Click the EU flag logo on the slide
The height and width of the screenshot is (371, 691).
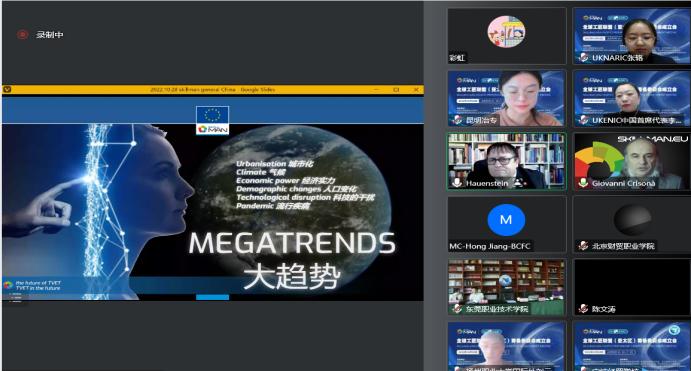[x=212, y=115]
